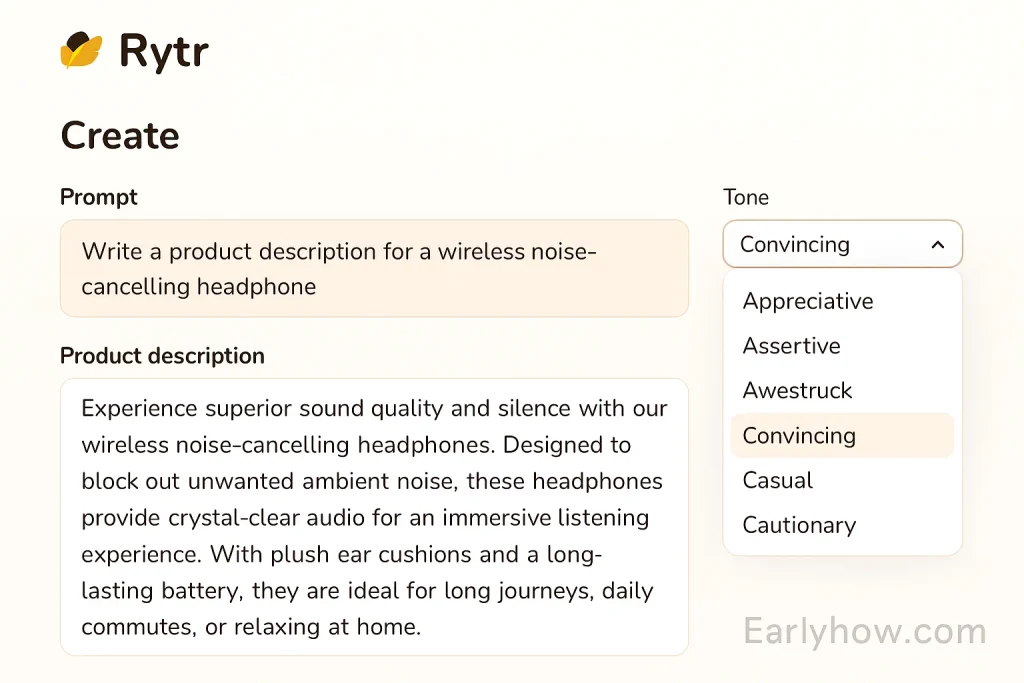Pick the Awestruck tone option
This screenshot has width=1024, height=683.
(x=797, y=390)
